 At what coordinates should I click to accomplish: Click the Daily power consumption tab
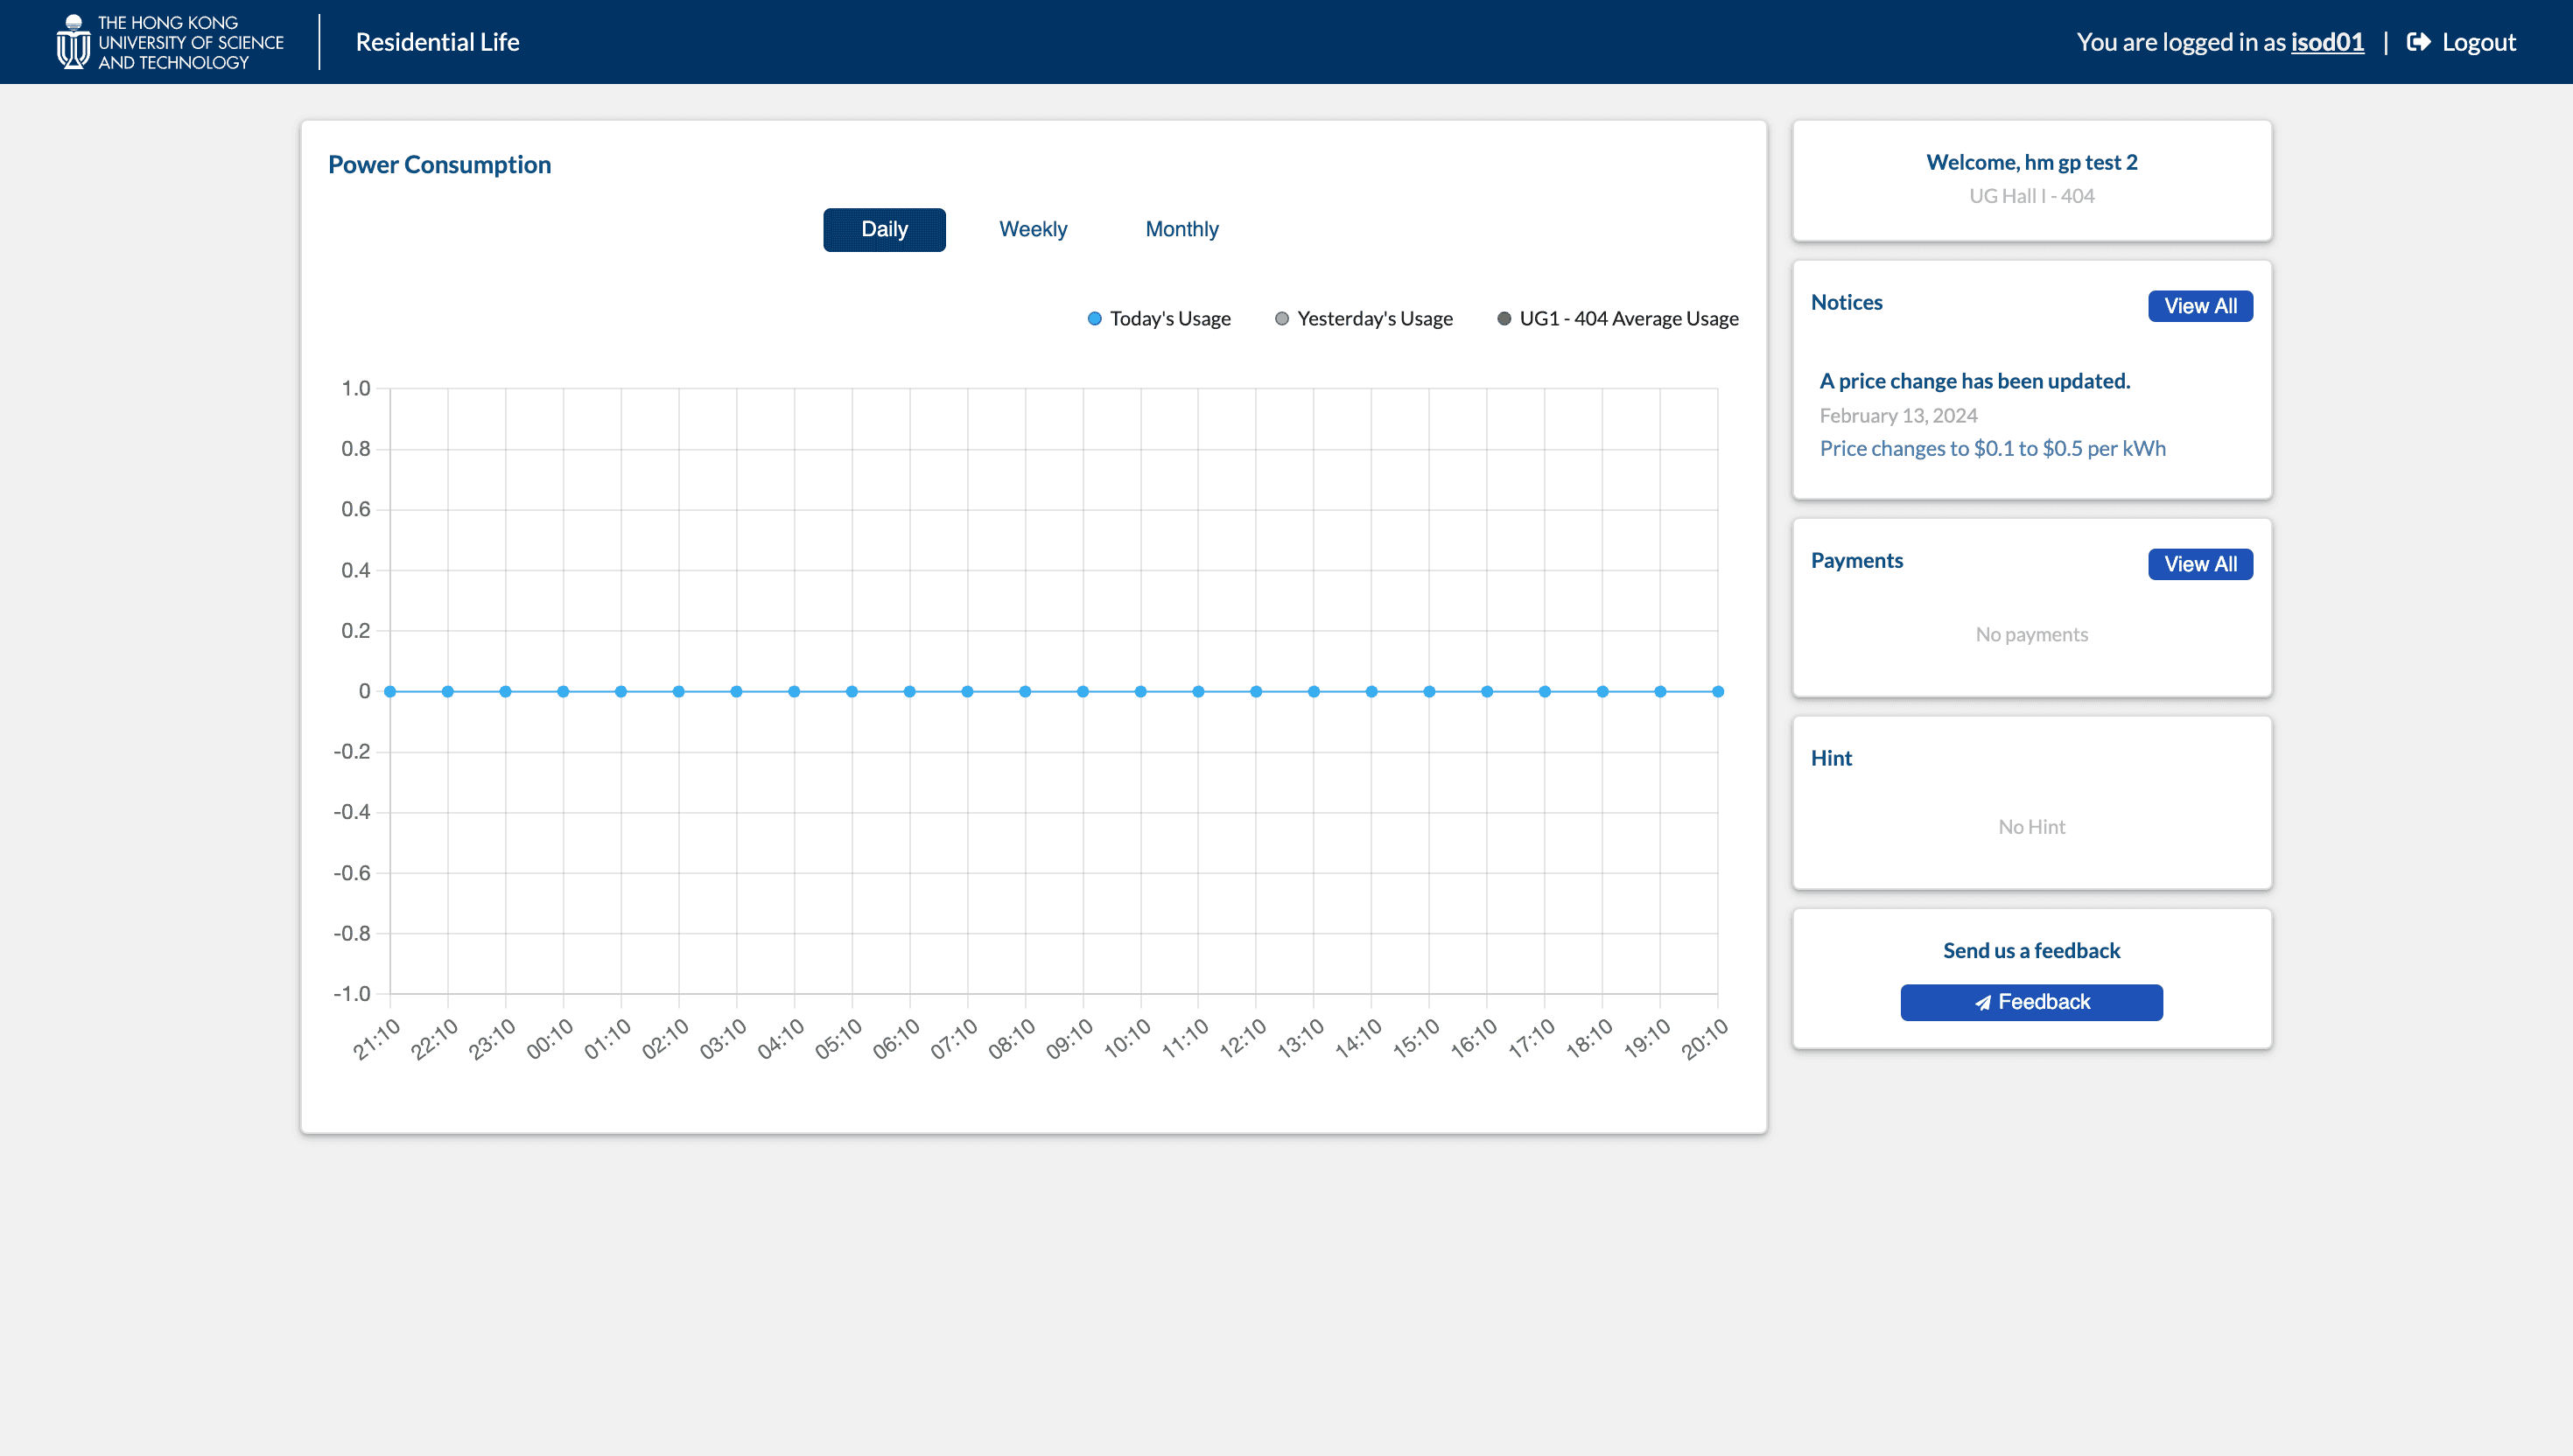[x=886, y=230]
